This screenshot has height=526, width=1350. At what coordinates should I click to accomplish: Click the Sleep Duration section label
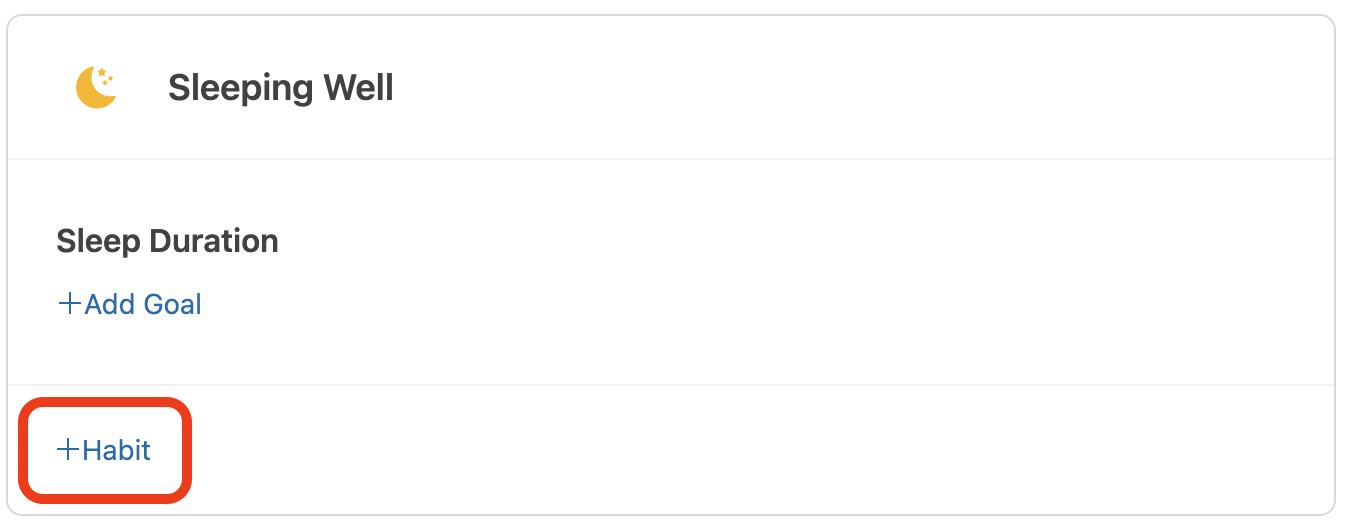pyautogui.click(x=167, y=241)
